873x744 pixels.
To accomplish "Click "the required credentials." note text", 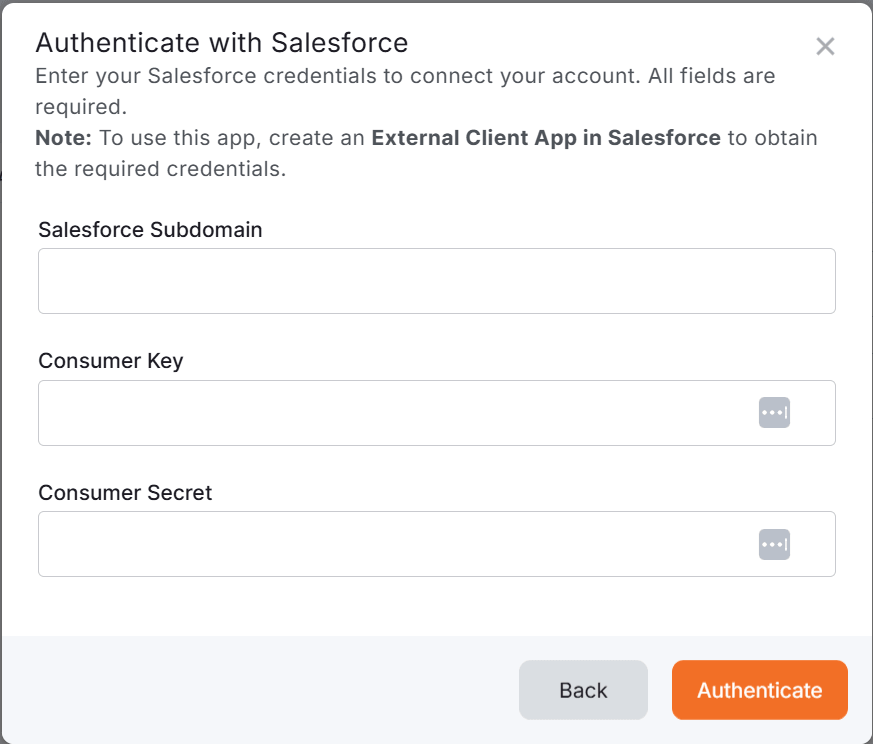I will (x=161, y=169).
